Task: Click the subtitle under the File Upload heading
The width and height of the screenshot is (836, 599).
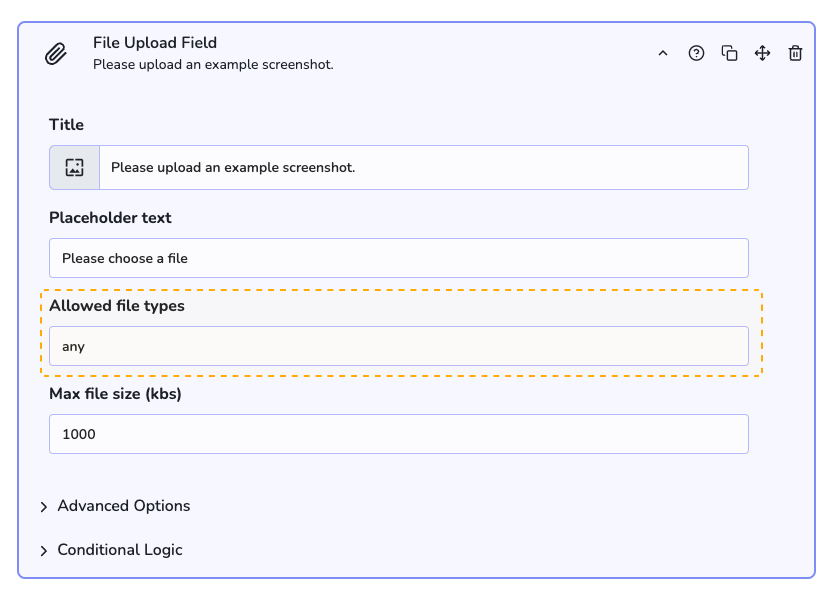Action: (x=213, y=65)
